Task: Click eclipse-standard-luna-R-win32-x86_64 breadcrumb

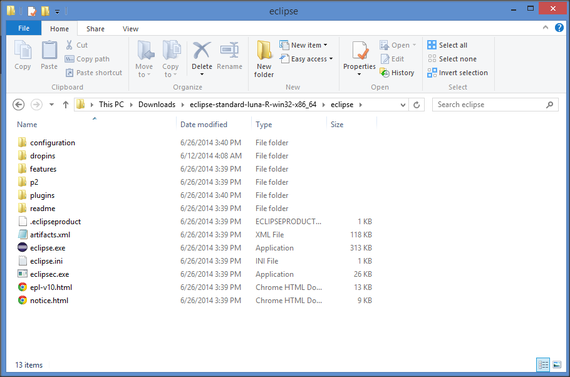Action: pos(253,105)
